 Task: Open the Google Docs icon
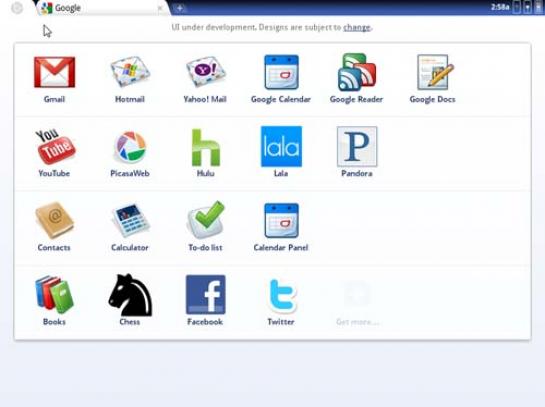point(434,72)
